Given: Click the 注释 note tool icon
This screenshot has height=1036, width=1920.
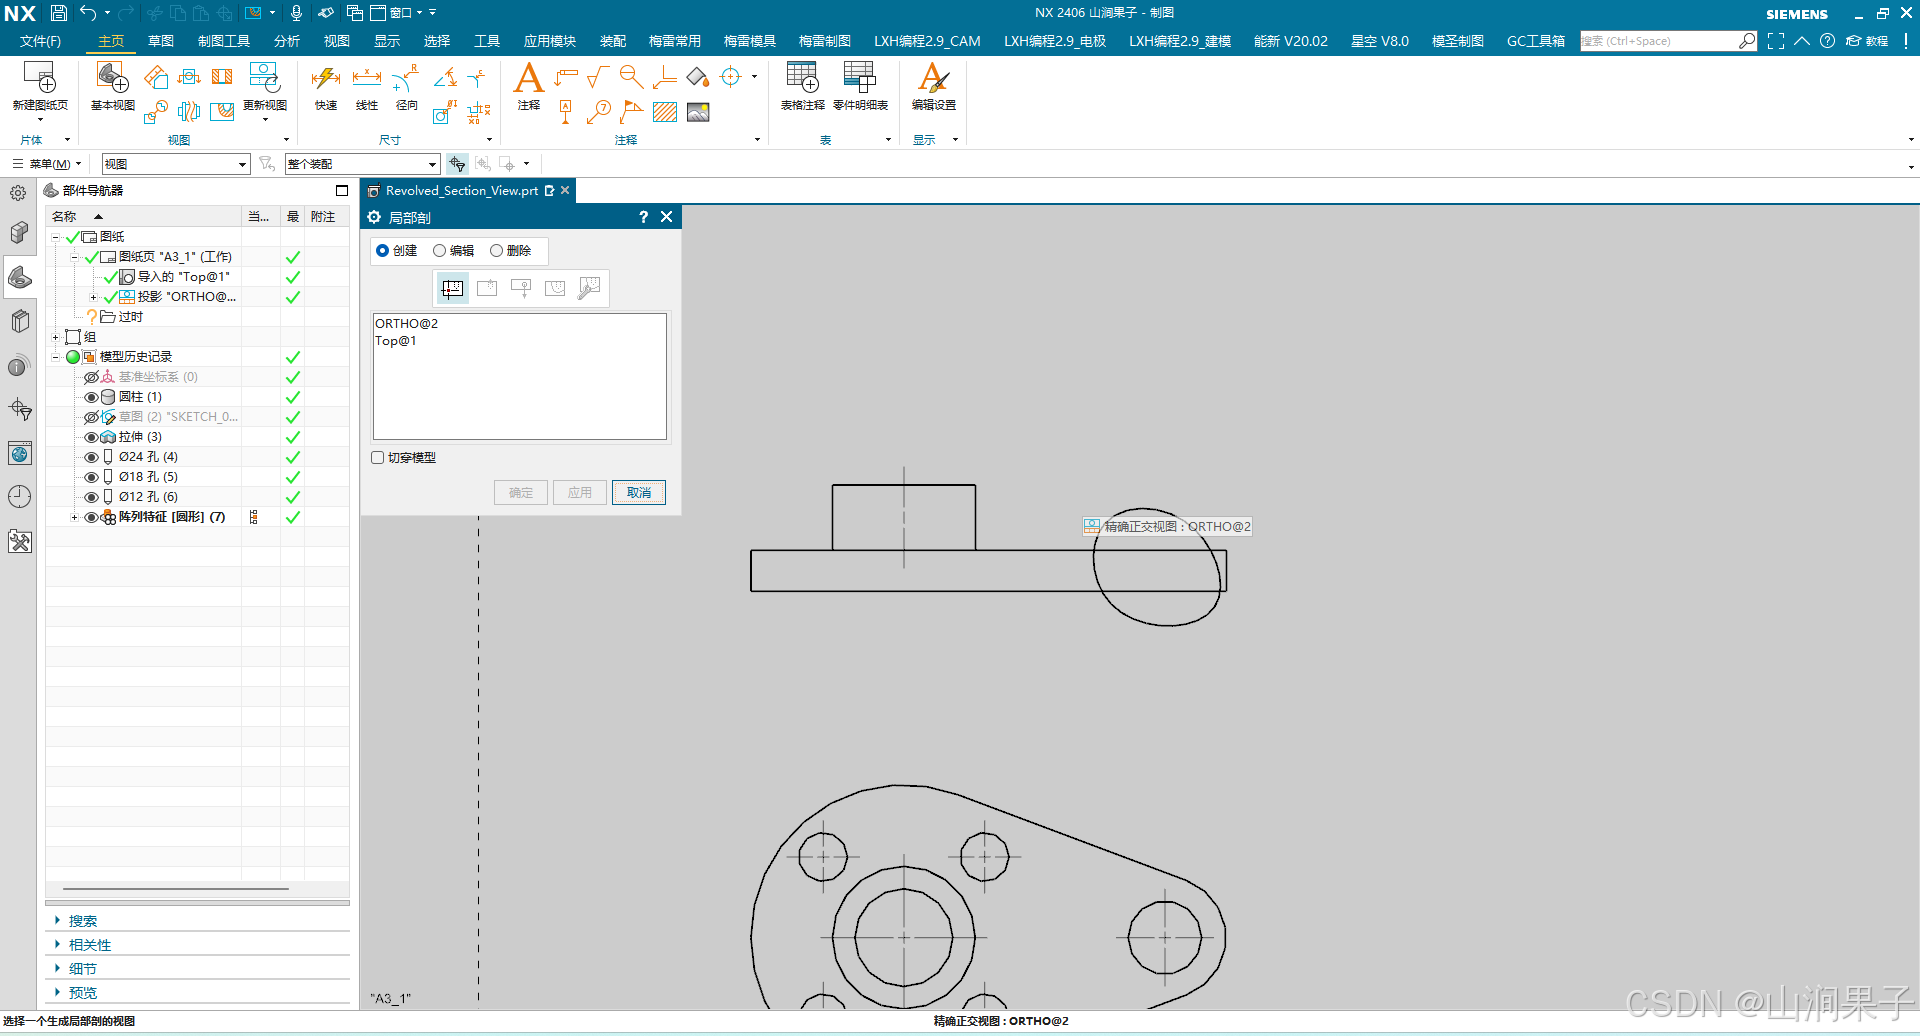Looking at the screenshot, I should (528, 78).
